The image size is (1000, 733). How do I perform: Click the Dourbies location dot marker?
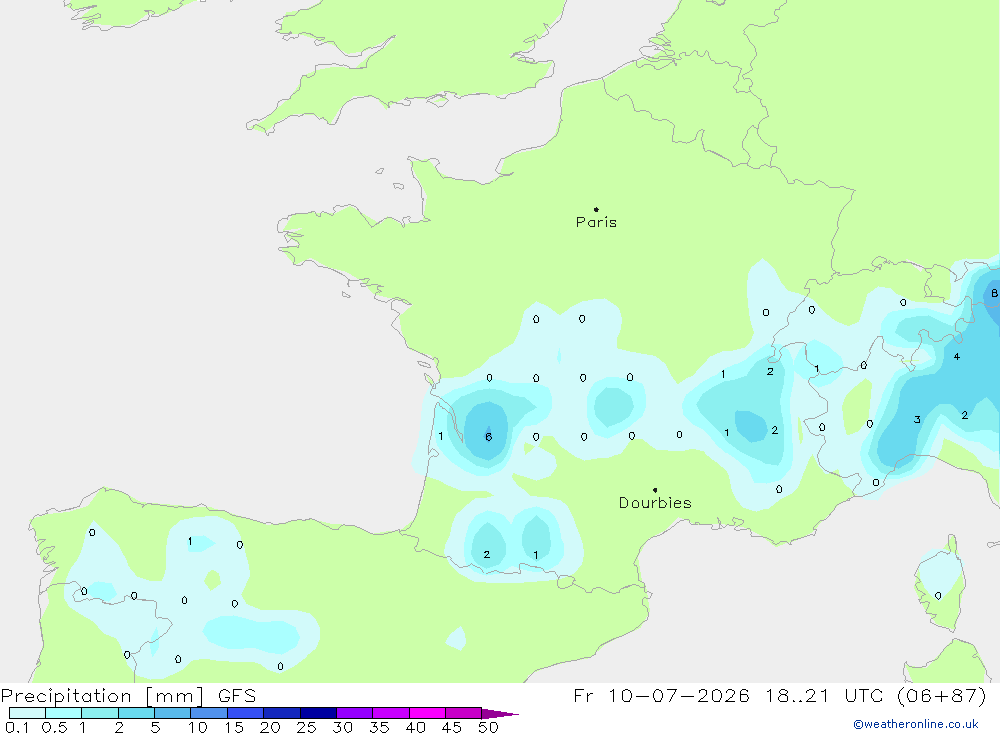click(655, 490)
